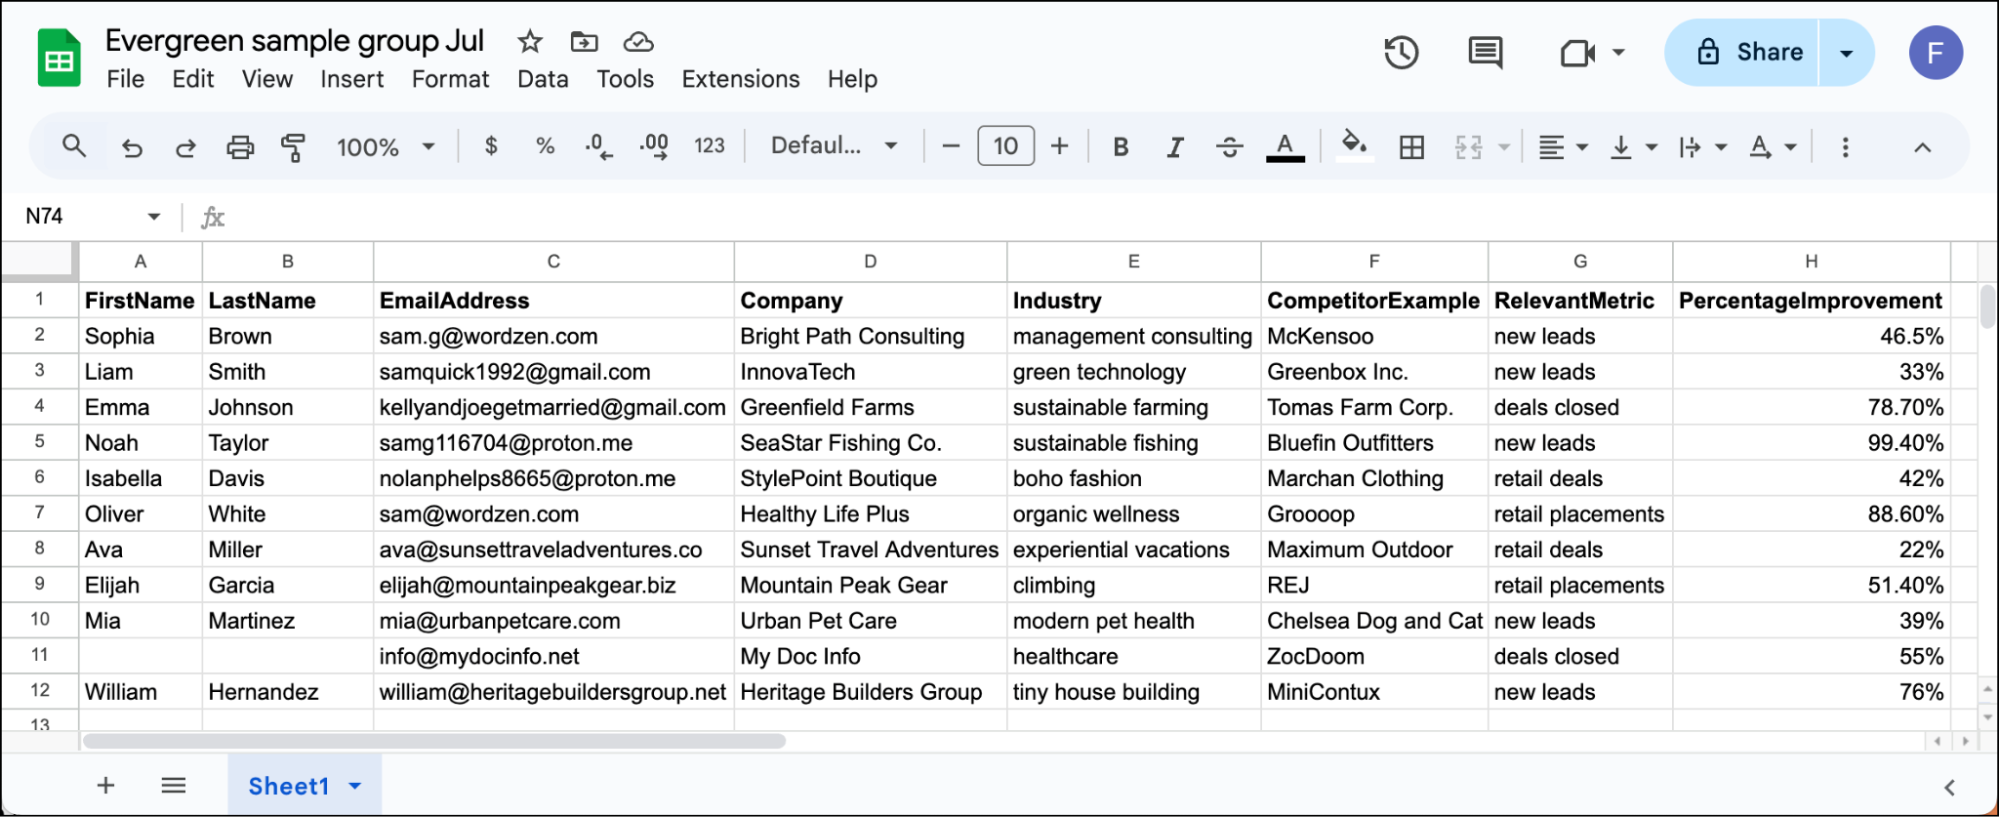Open the Share button dropdown arrow
The height and width of the screenshot is (817, 1999).
(1846, 53)
